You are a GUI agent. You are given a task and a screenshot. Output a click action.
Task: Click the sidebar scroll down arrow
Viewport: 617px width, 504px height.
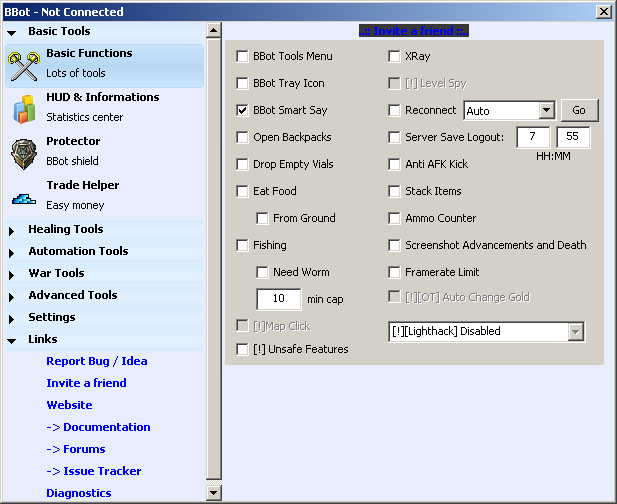pos(213,492)
